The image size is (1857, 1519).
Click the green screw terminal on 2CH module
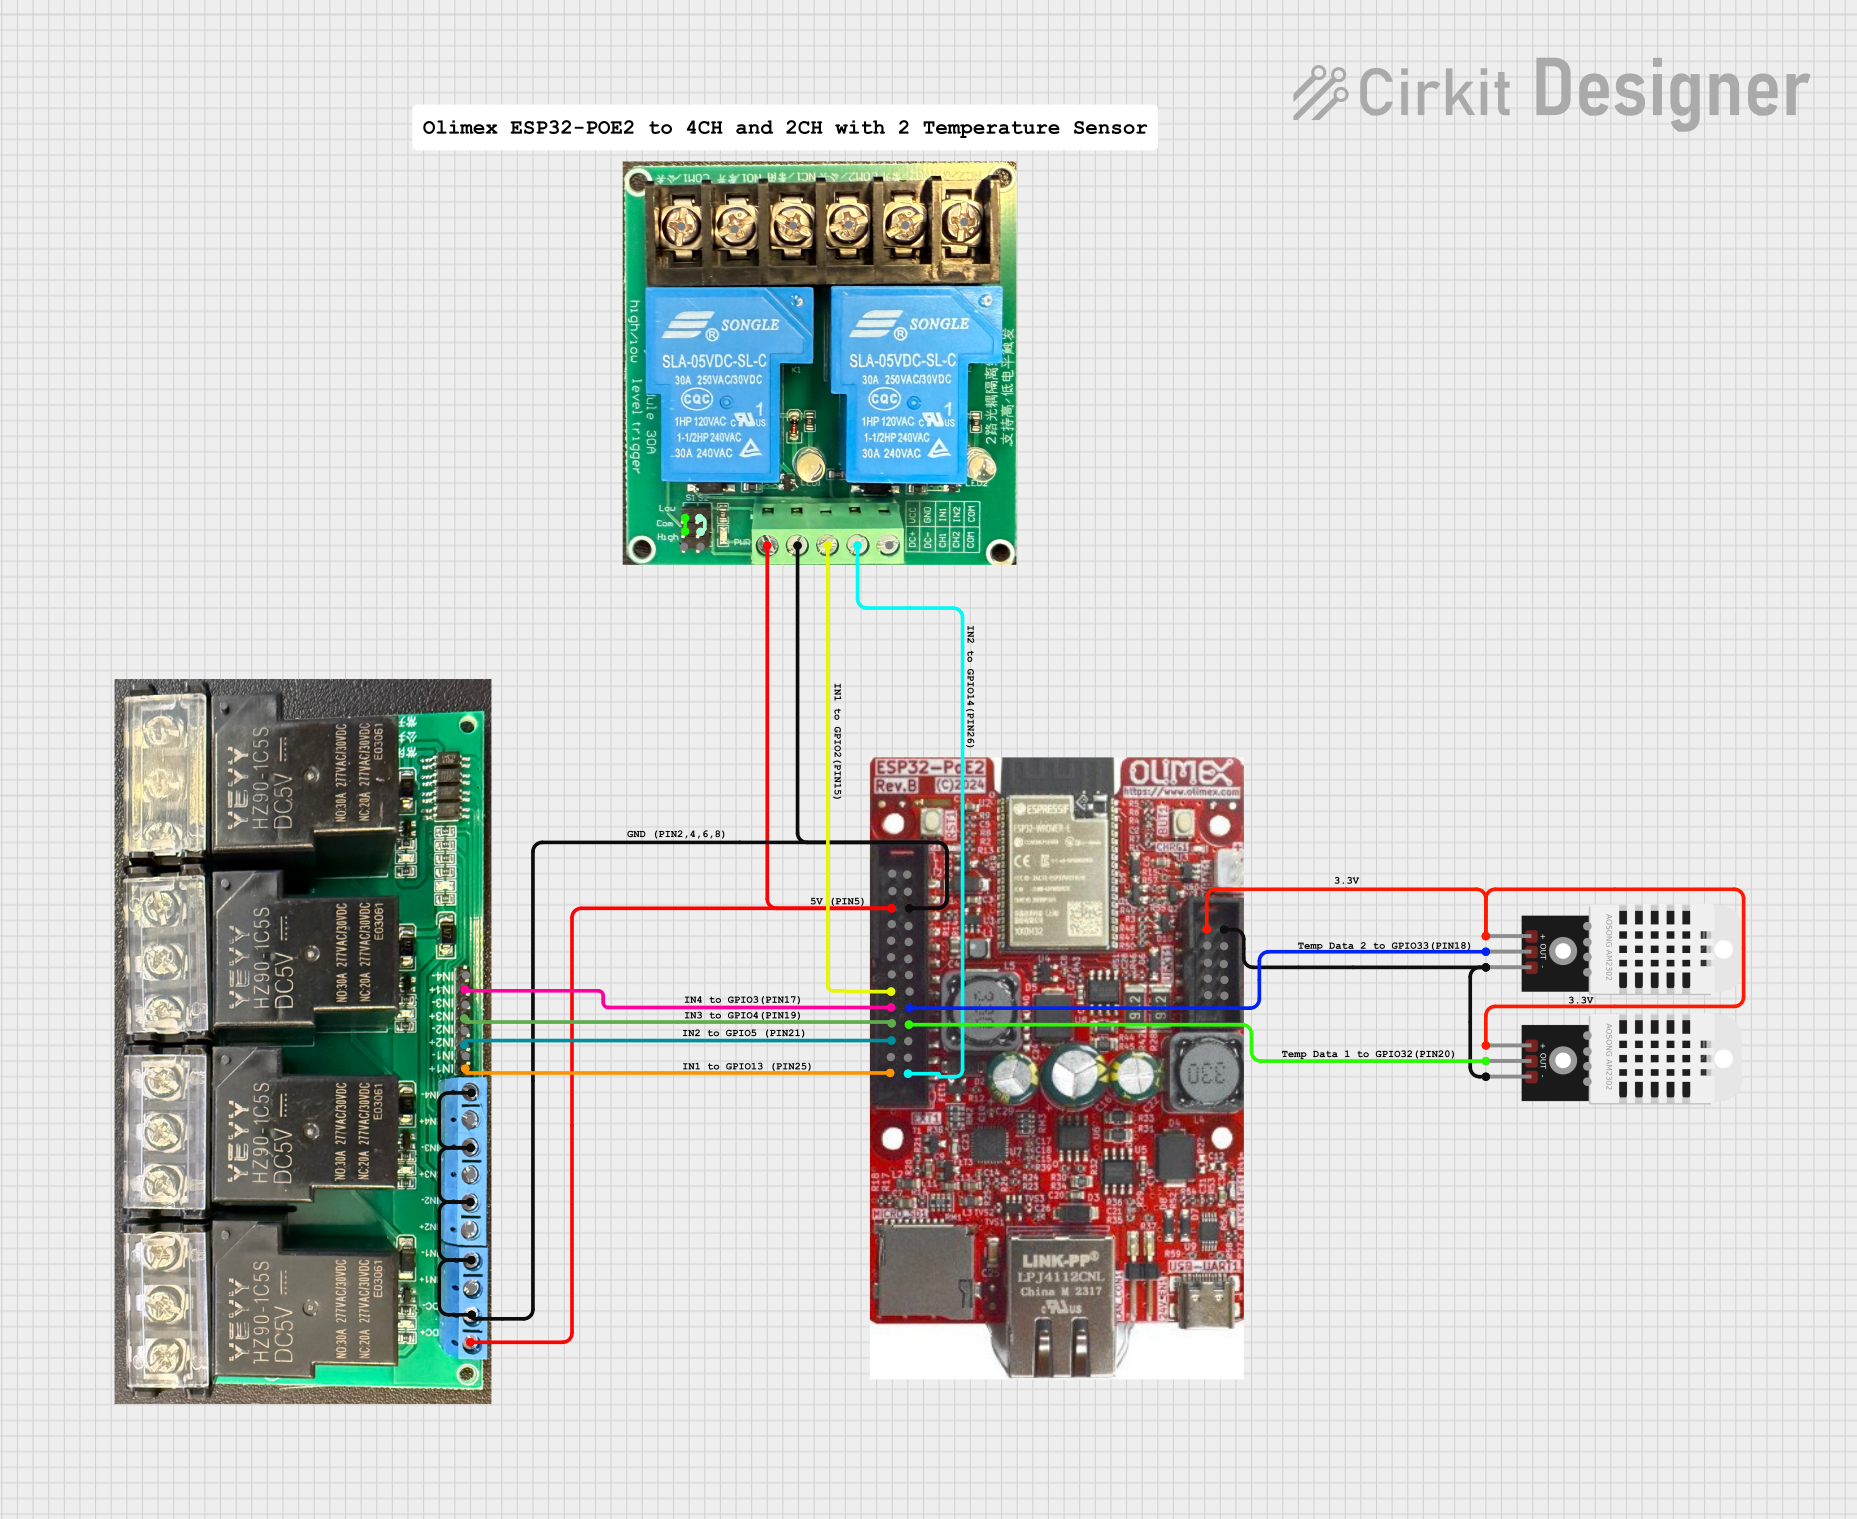tap(827, 531)
